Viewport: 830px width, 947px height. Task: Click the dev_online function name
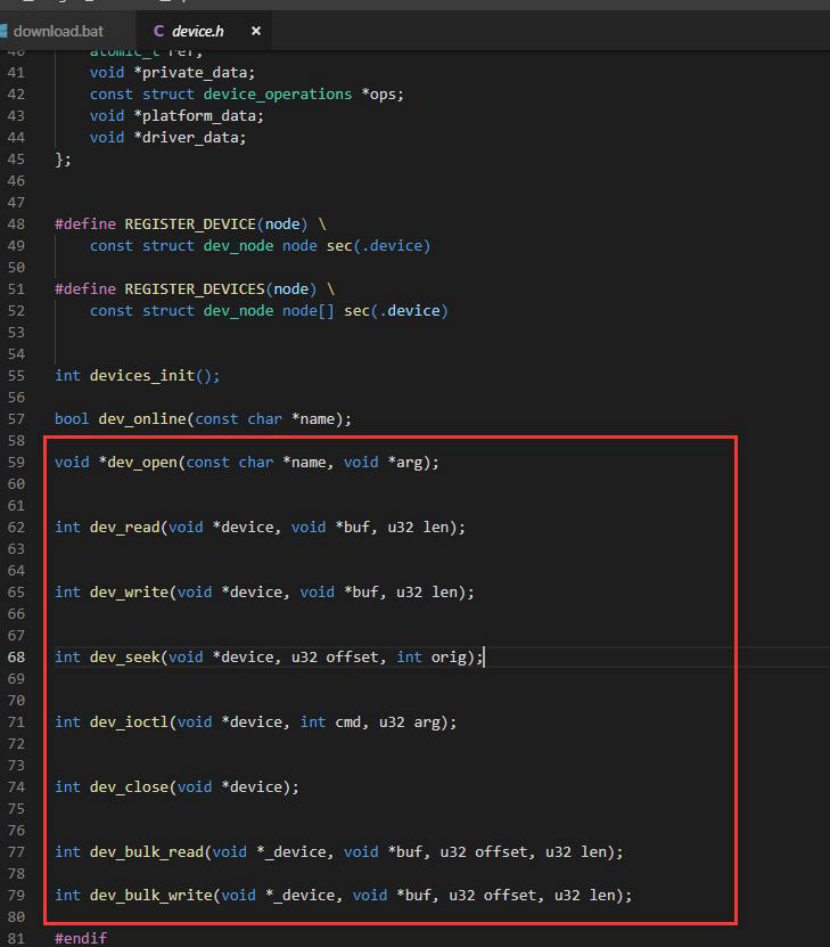(143, 419)
